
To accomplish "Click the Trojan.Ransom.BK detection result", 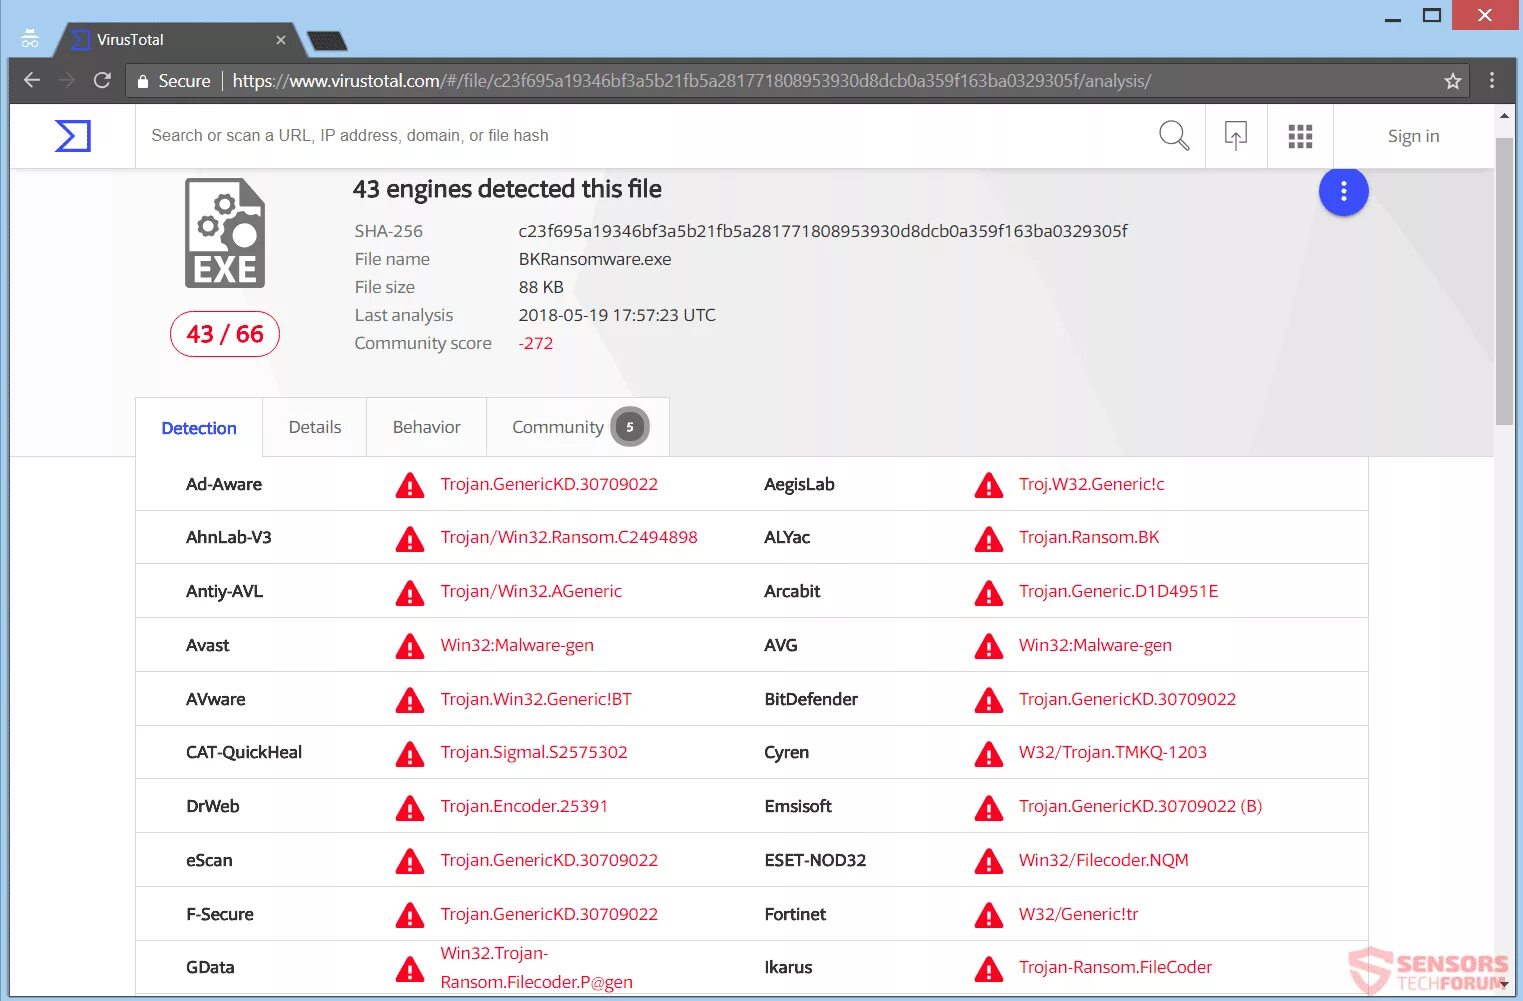I will 1089,537.
